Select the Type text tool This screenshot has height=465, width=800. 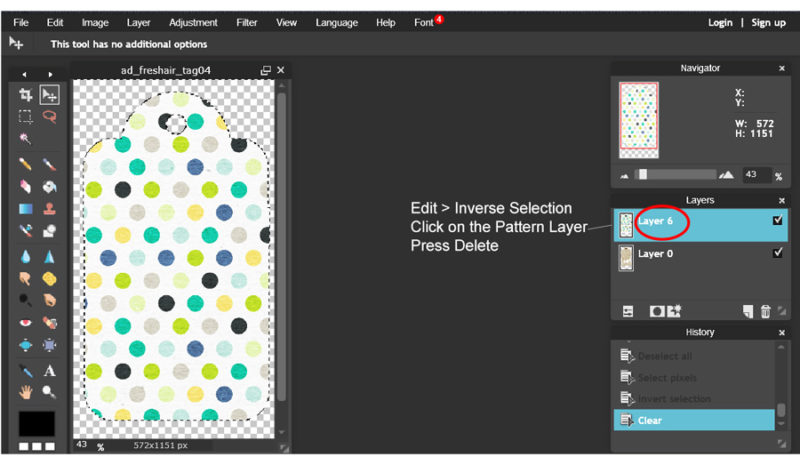[x=49, y=371]
